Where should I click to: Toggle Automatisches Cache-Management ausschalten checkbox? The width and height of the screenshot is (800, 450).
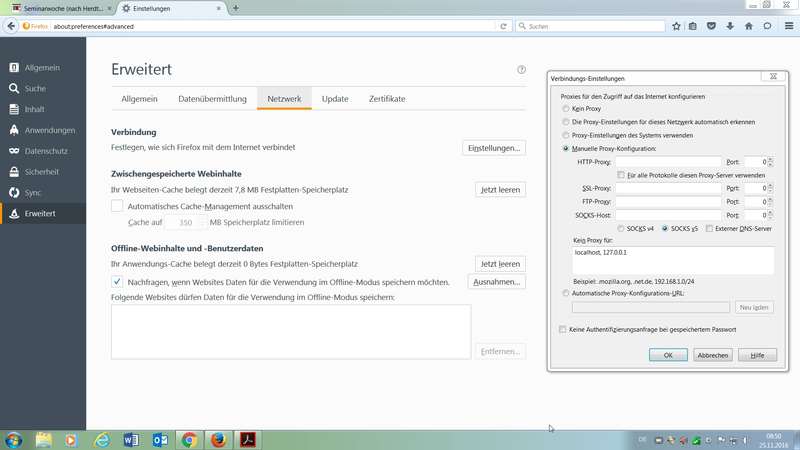click(x=117, y=206)
